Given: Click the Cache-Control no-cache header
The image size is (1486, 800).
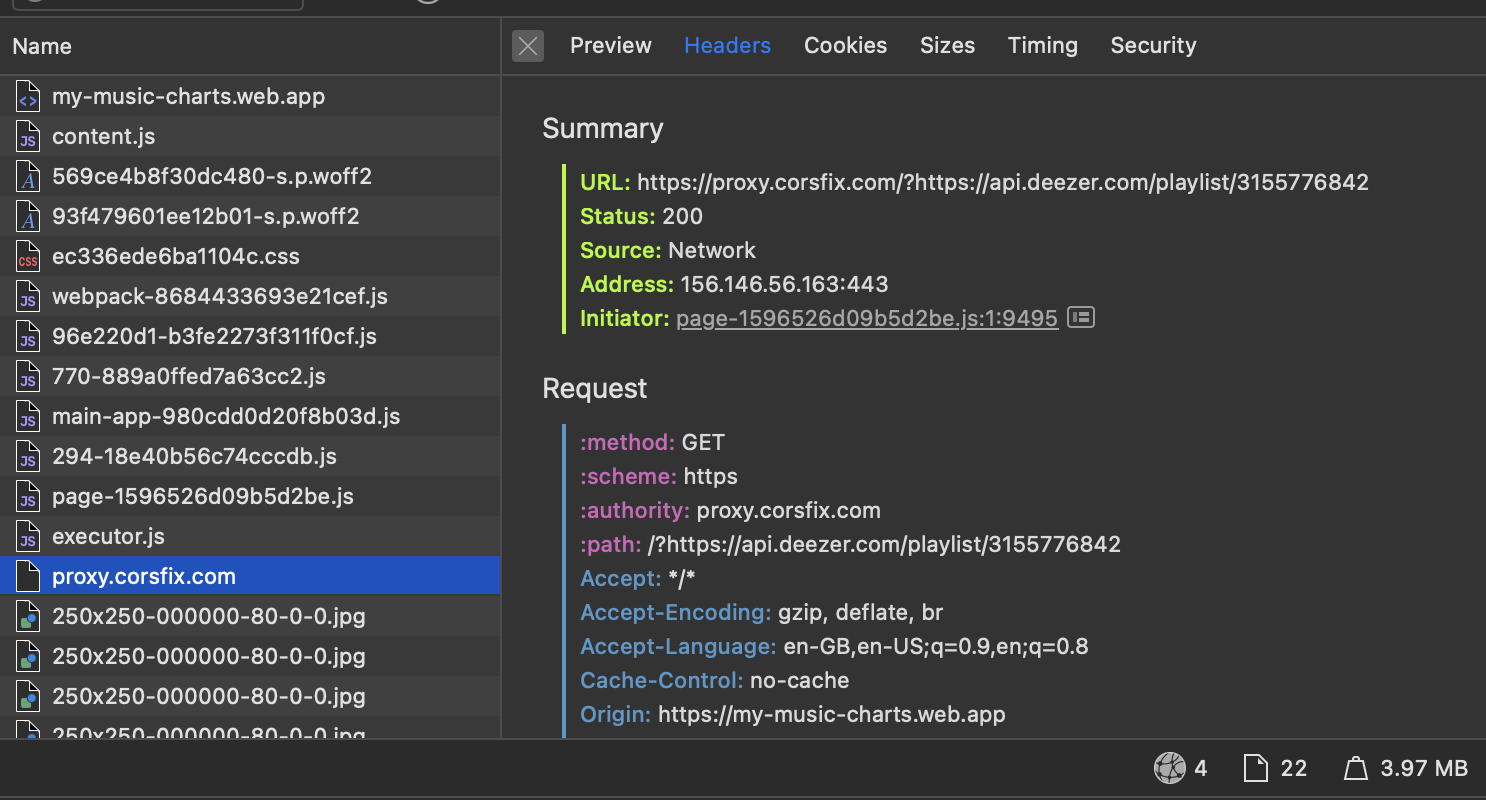Looking at the screenshot, I should click(715, 681).
